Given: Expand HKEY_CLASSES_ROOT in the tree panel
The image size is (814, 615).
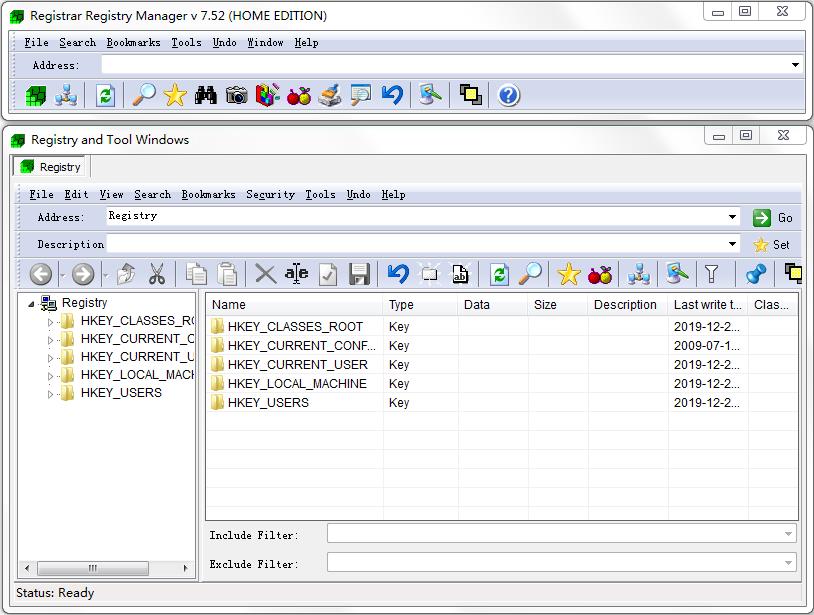Looking at the screenshot, I should point(51,322).
